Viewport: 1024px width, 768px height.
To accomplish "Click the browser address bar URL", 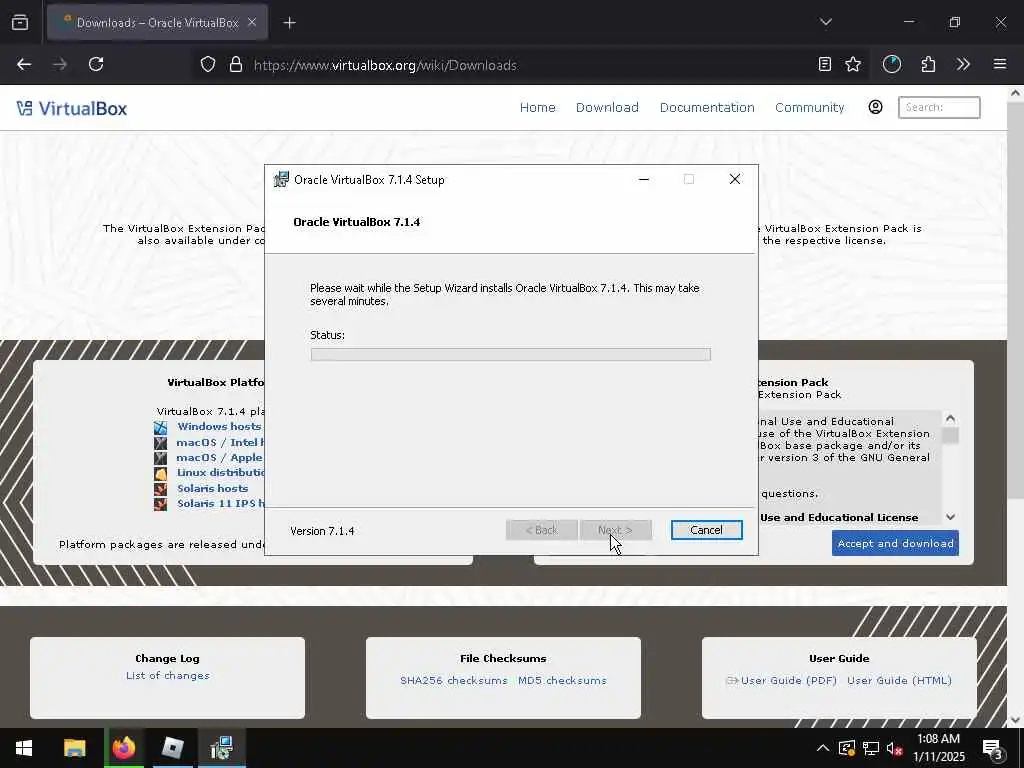I will tap(385, 65).
